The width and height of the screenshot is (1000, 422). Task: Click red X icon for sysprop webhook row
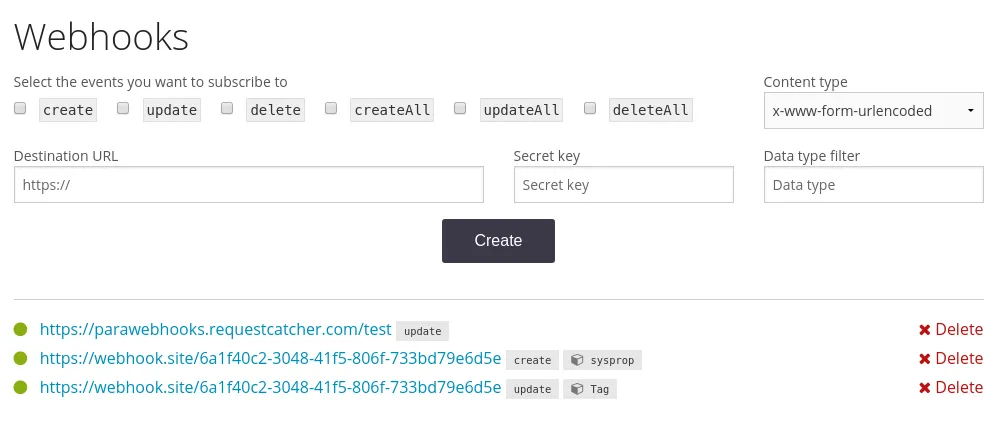[x=925, y=359]
